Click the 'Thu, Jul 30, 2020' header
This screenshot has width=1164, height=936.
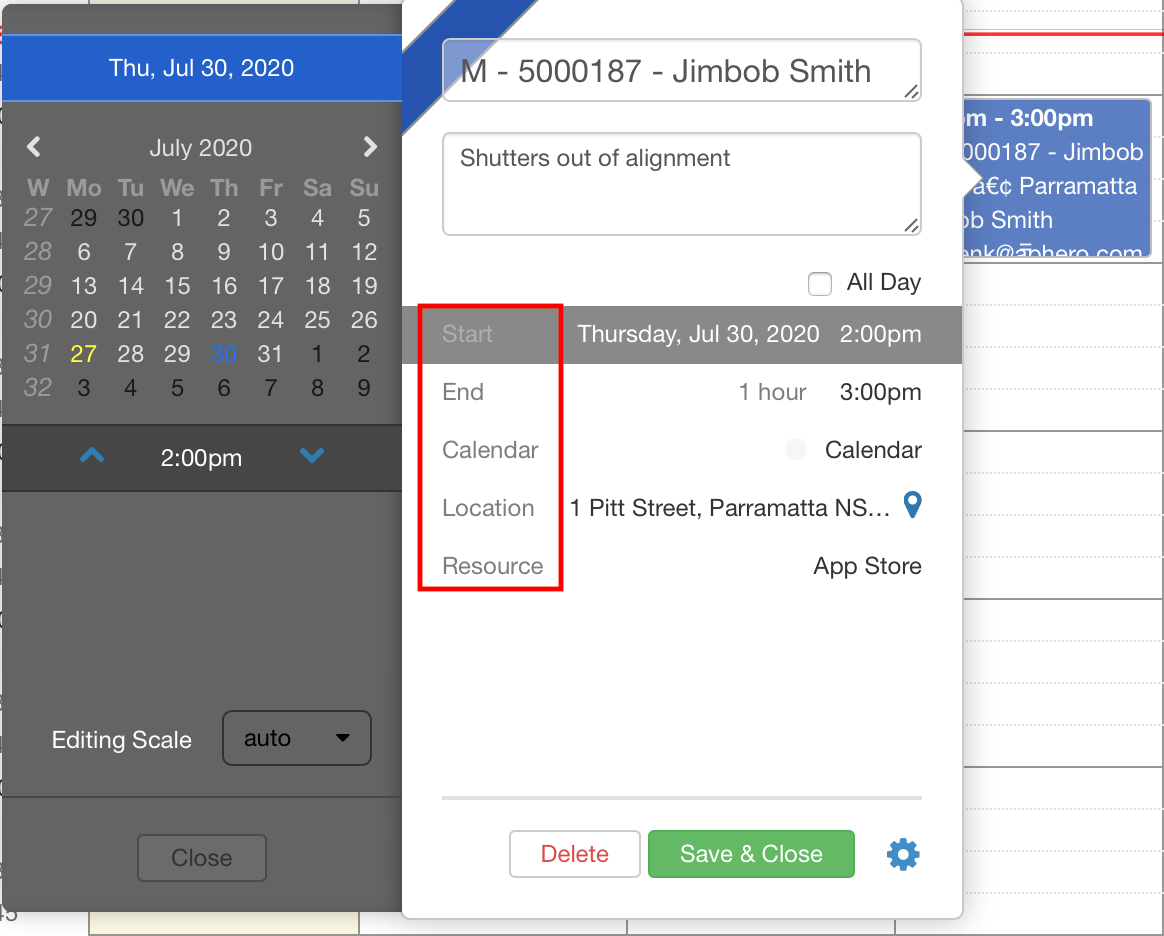click(x=202, y=68)
